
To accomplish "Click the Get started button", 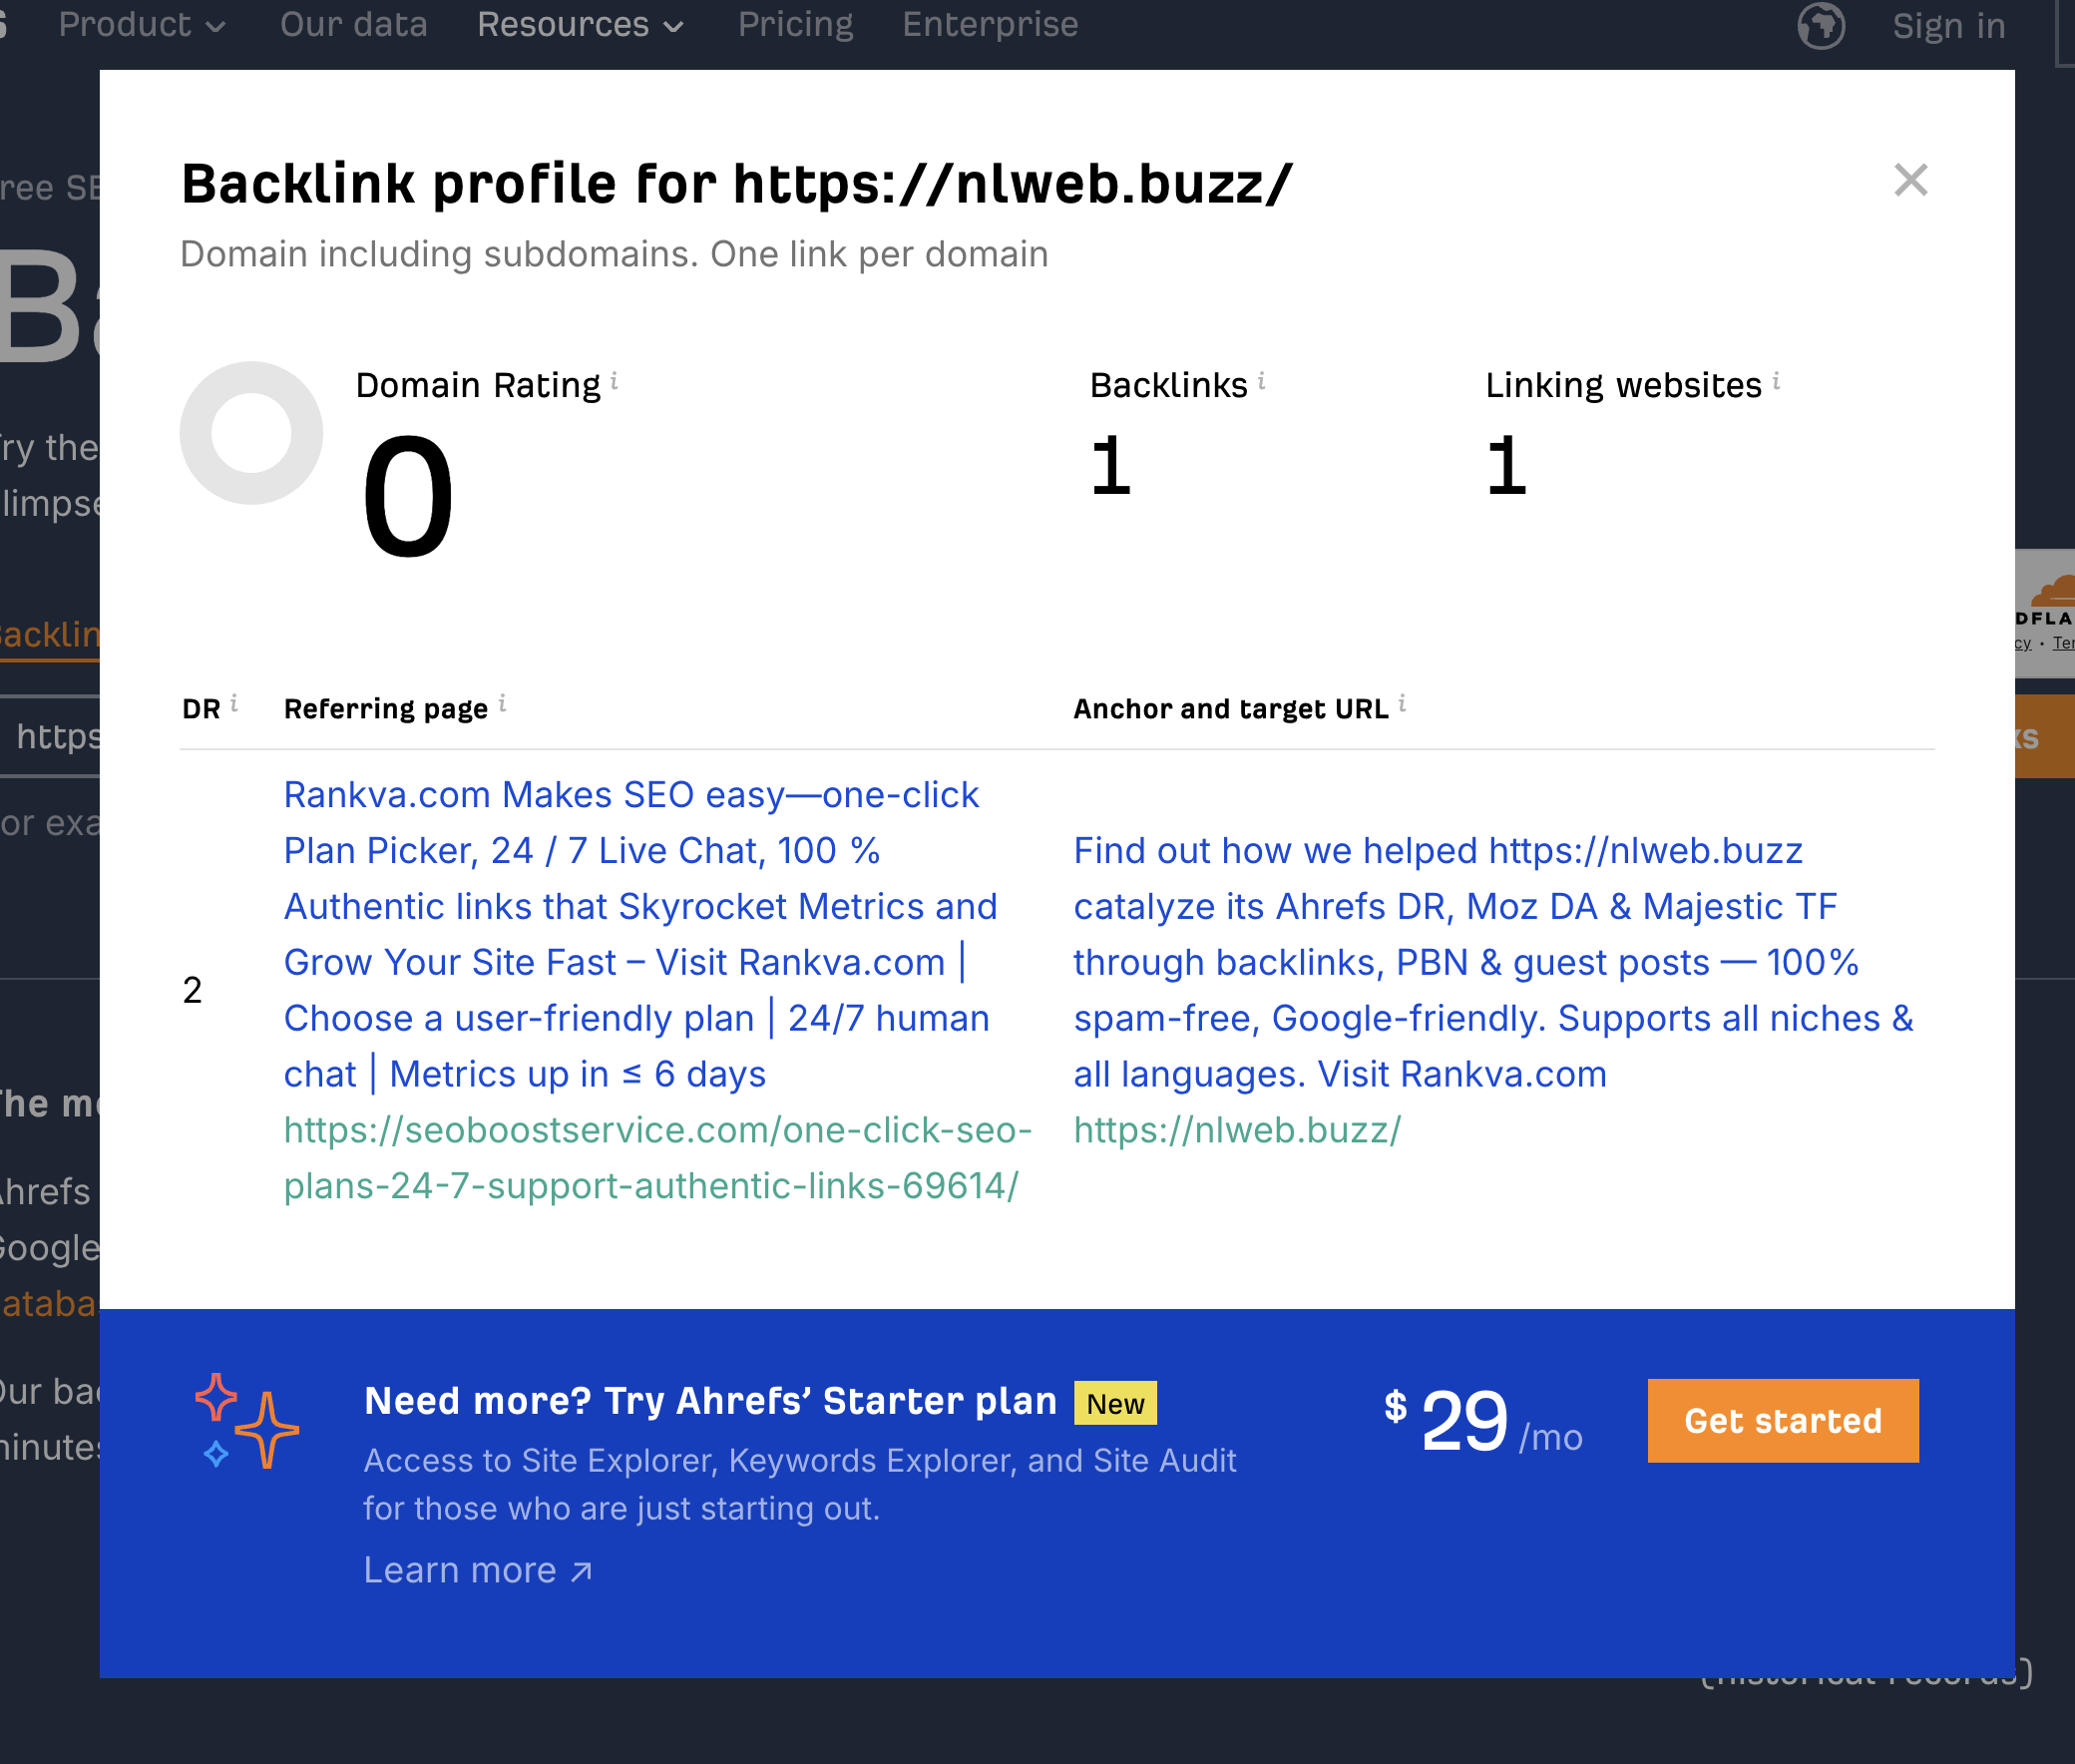I will click(1782, 1420).
